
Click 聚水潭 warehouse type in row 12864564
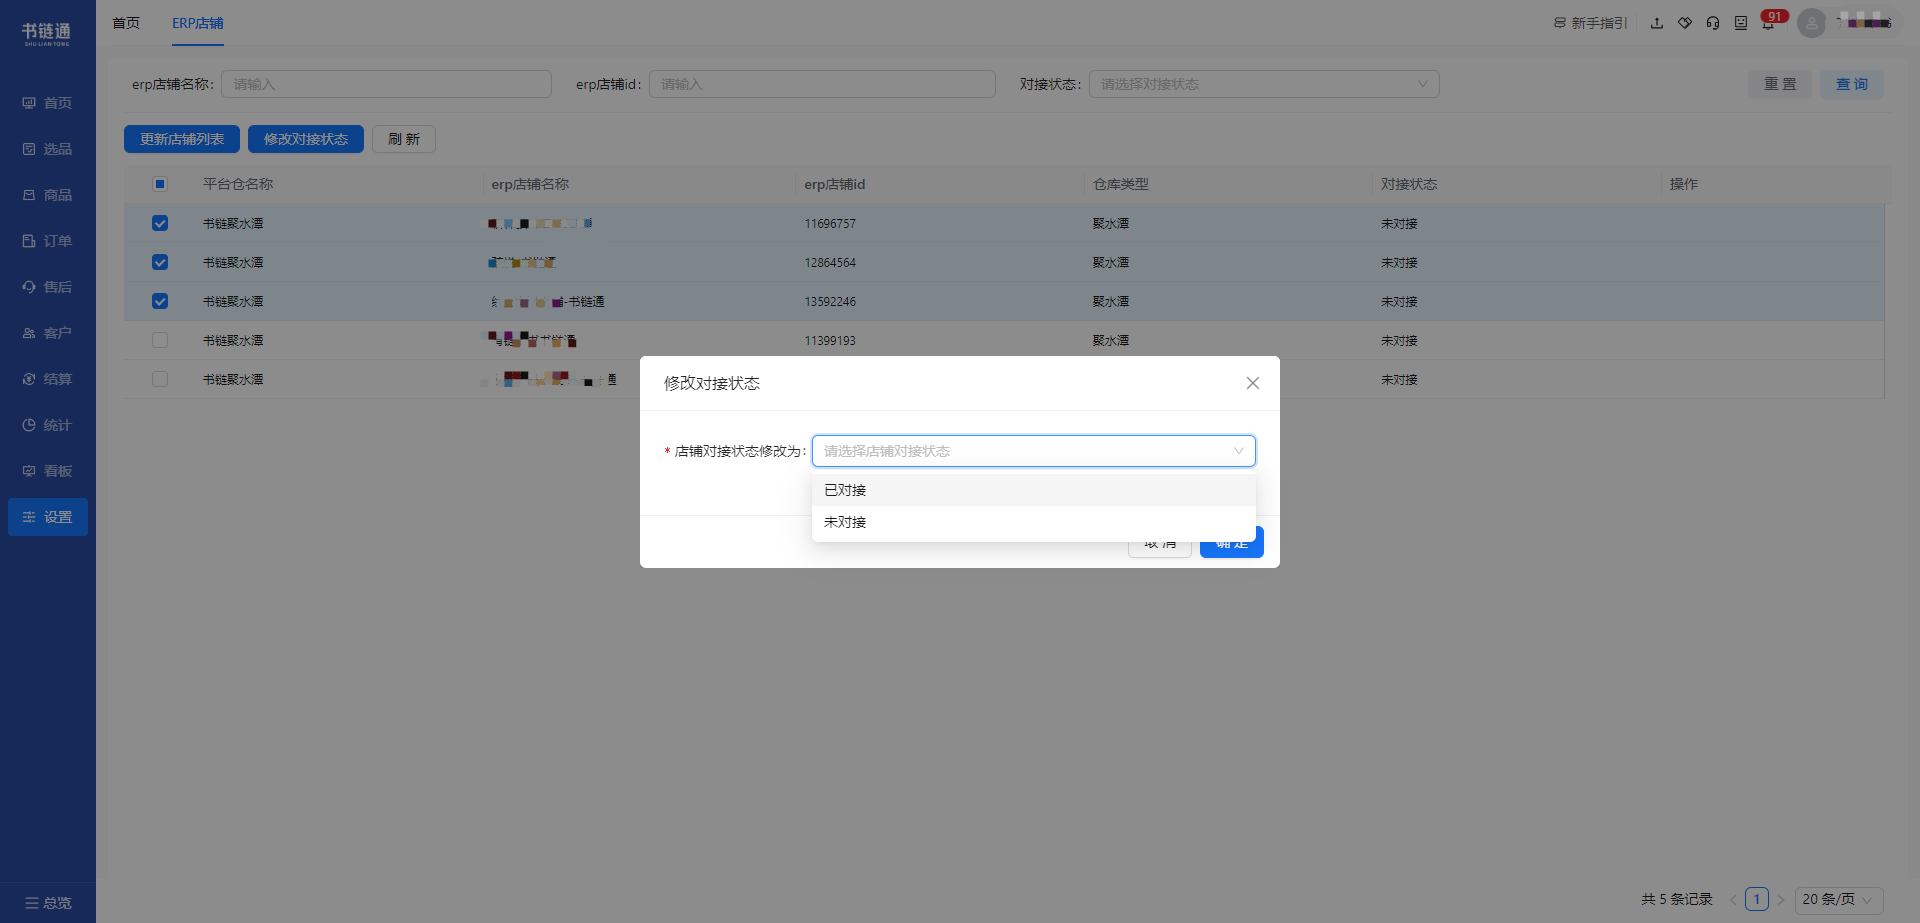tap(1111, 263)
